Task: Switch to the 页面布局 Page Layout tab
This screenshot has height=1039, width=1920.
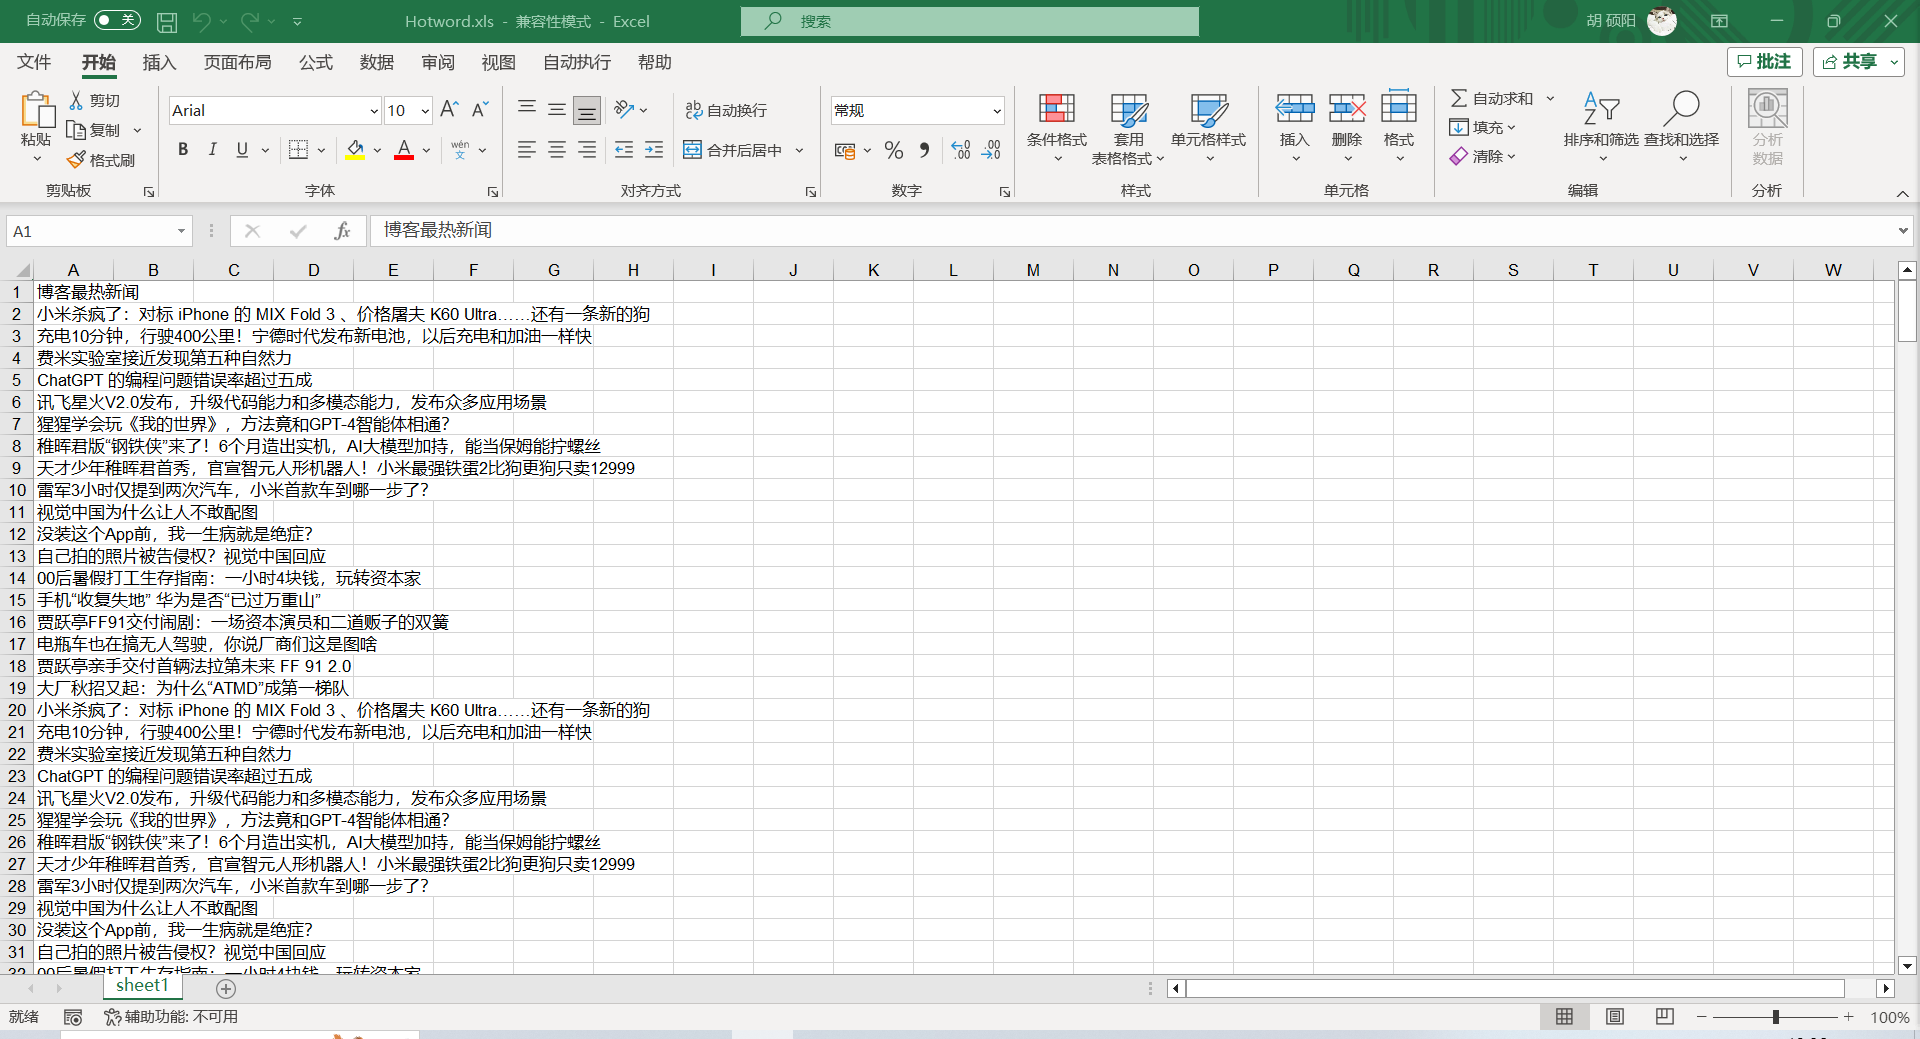Action: point(237,62)
